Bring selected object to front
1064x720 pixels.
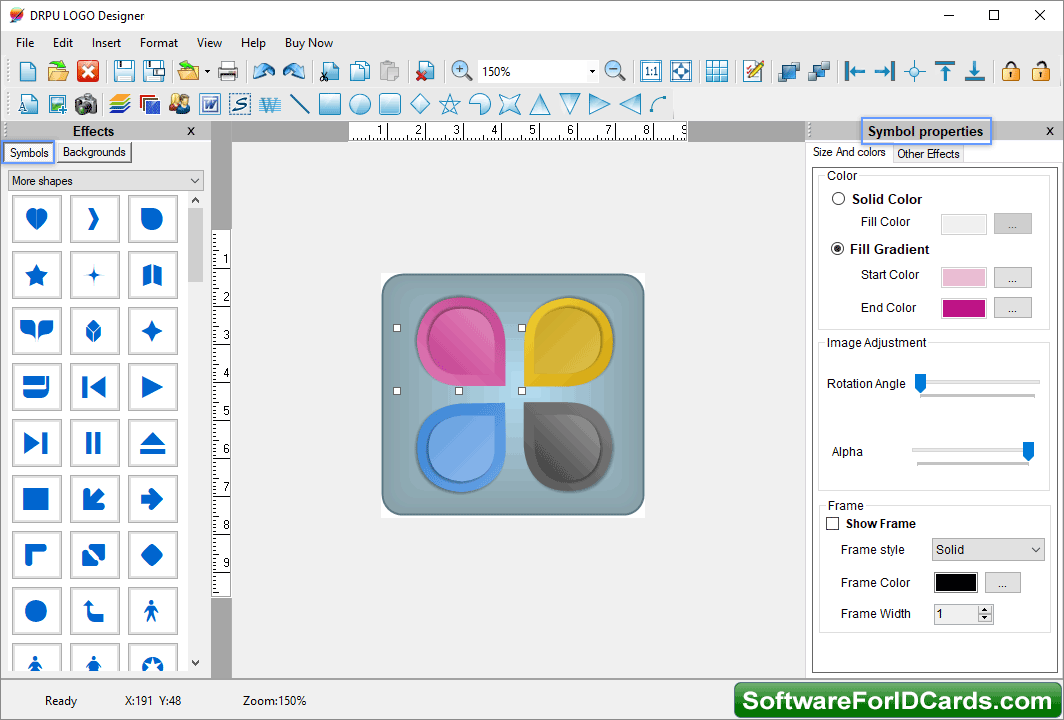point(788,71)
